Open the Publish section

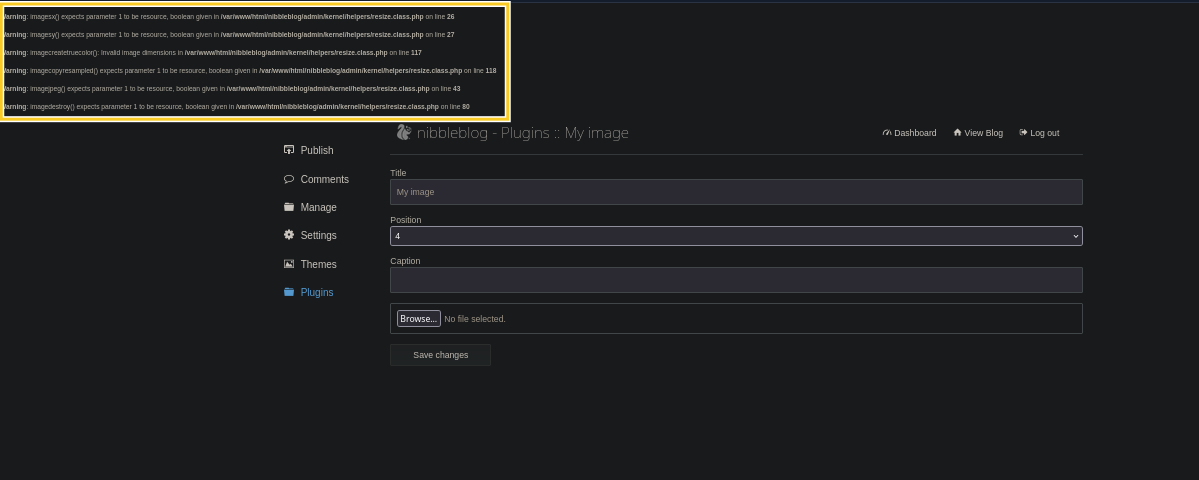(317, 151)
